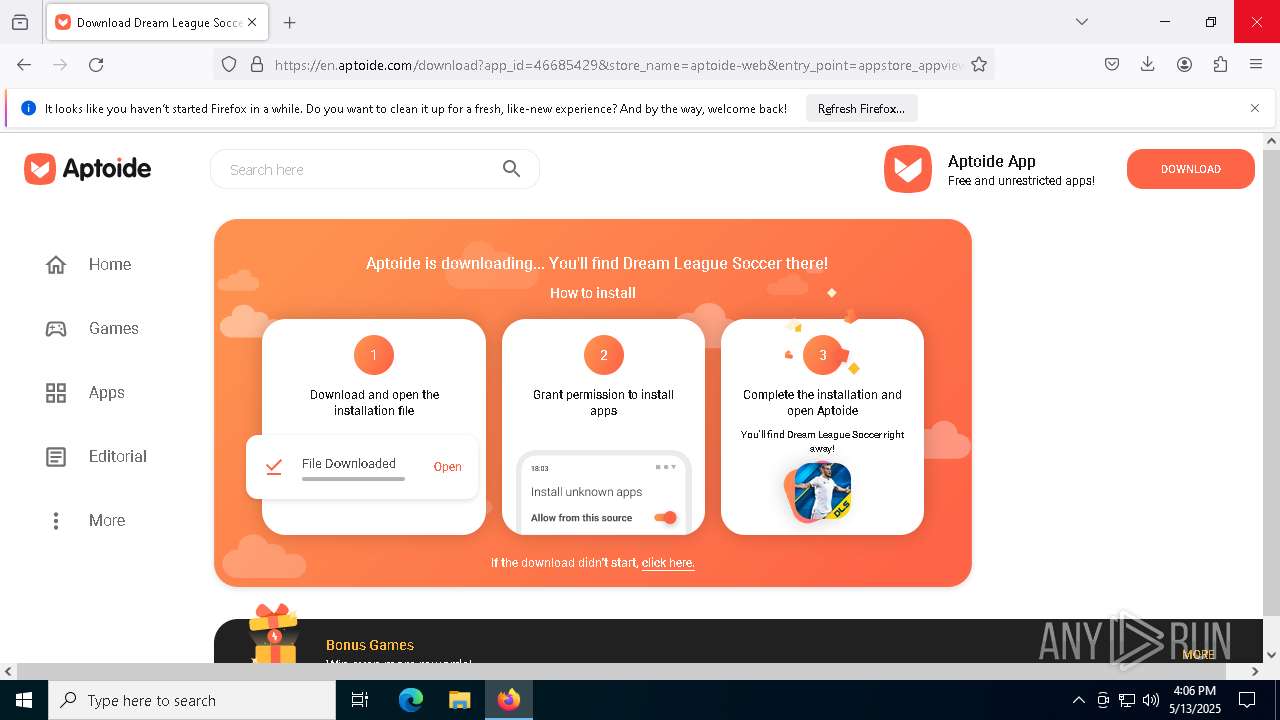This screenshot has width=1280, height=720.
Task: Click the MORE link in Bonus Games
Action: click(1198, 655)
